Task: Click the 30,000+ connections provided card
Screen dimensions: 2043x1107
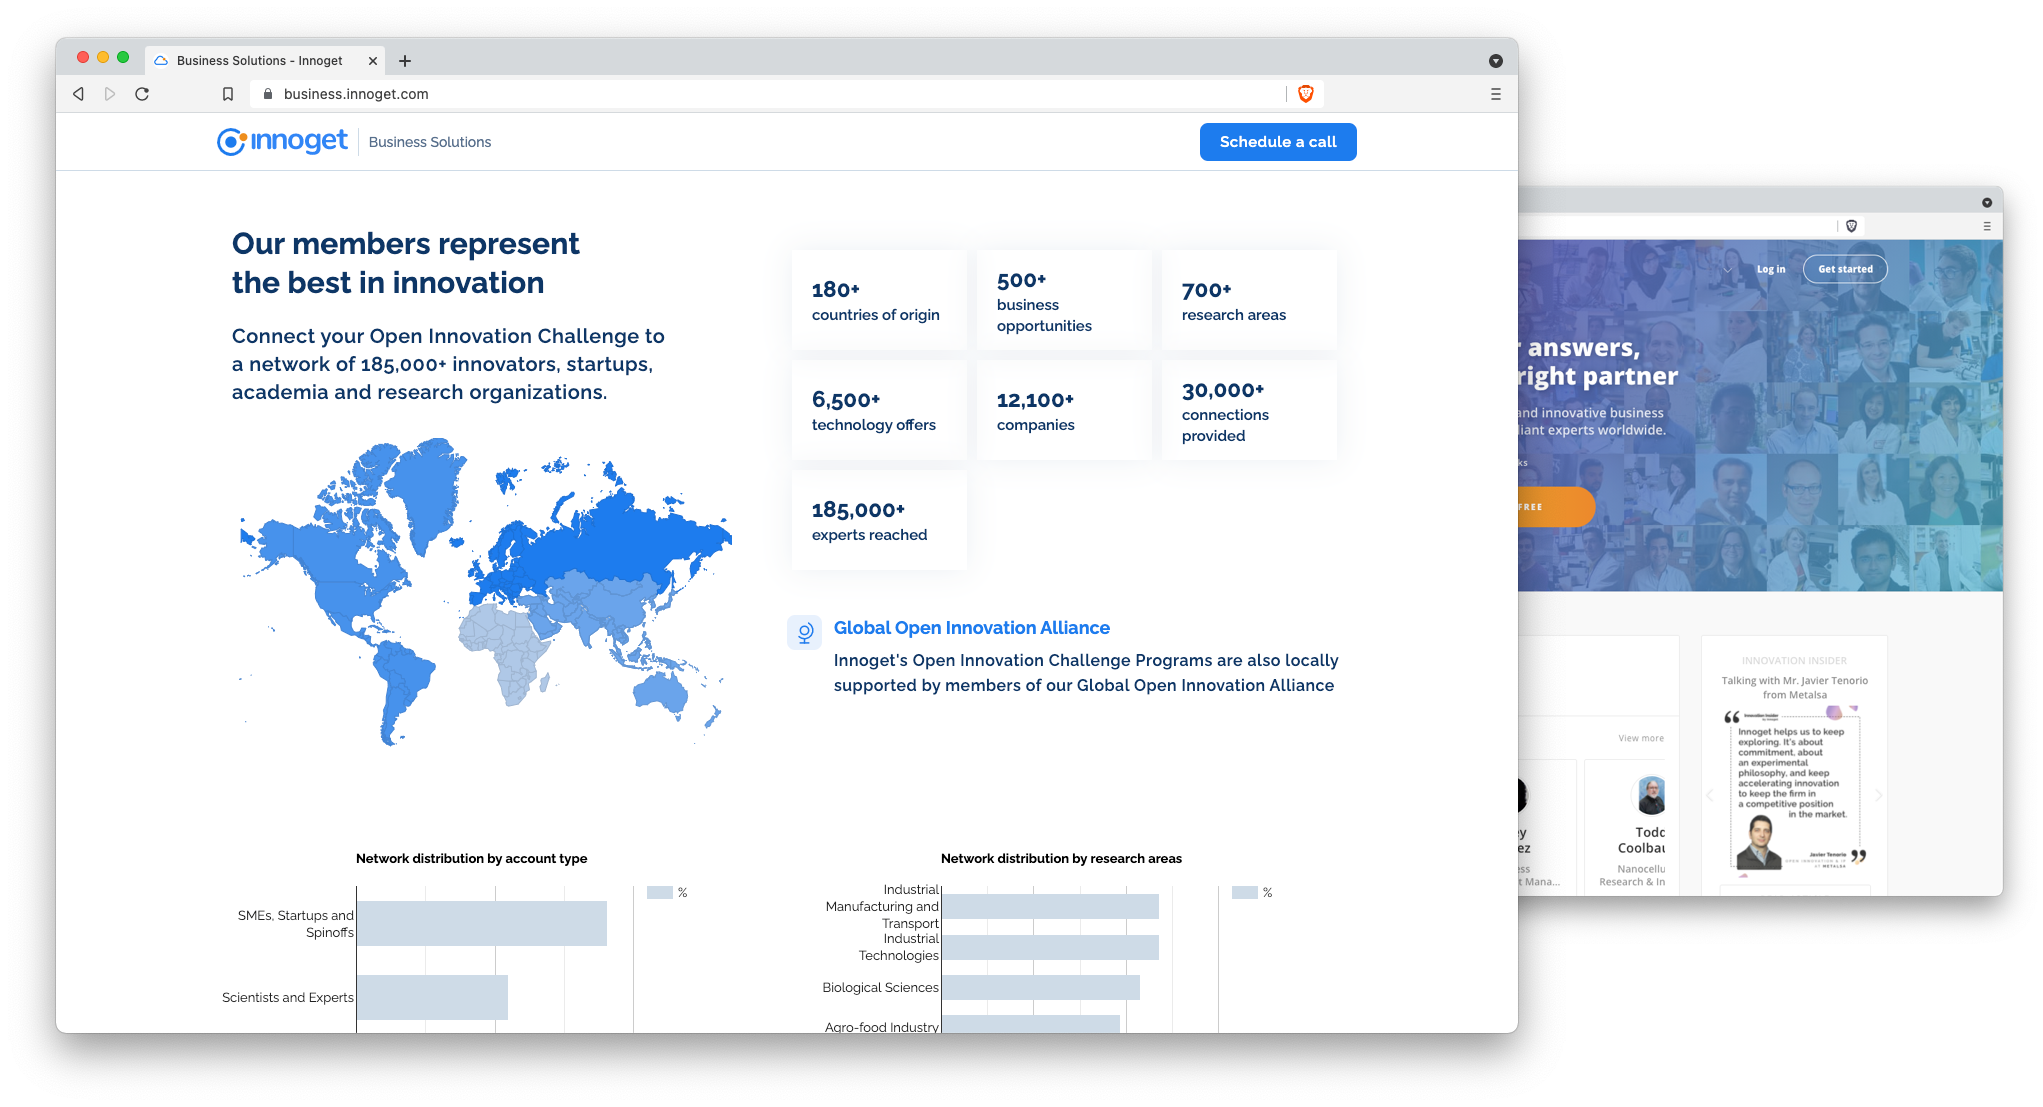Action: [1249, 411]
